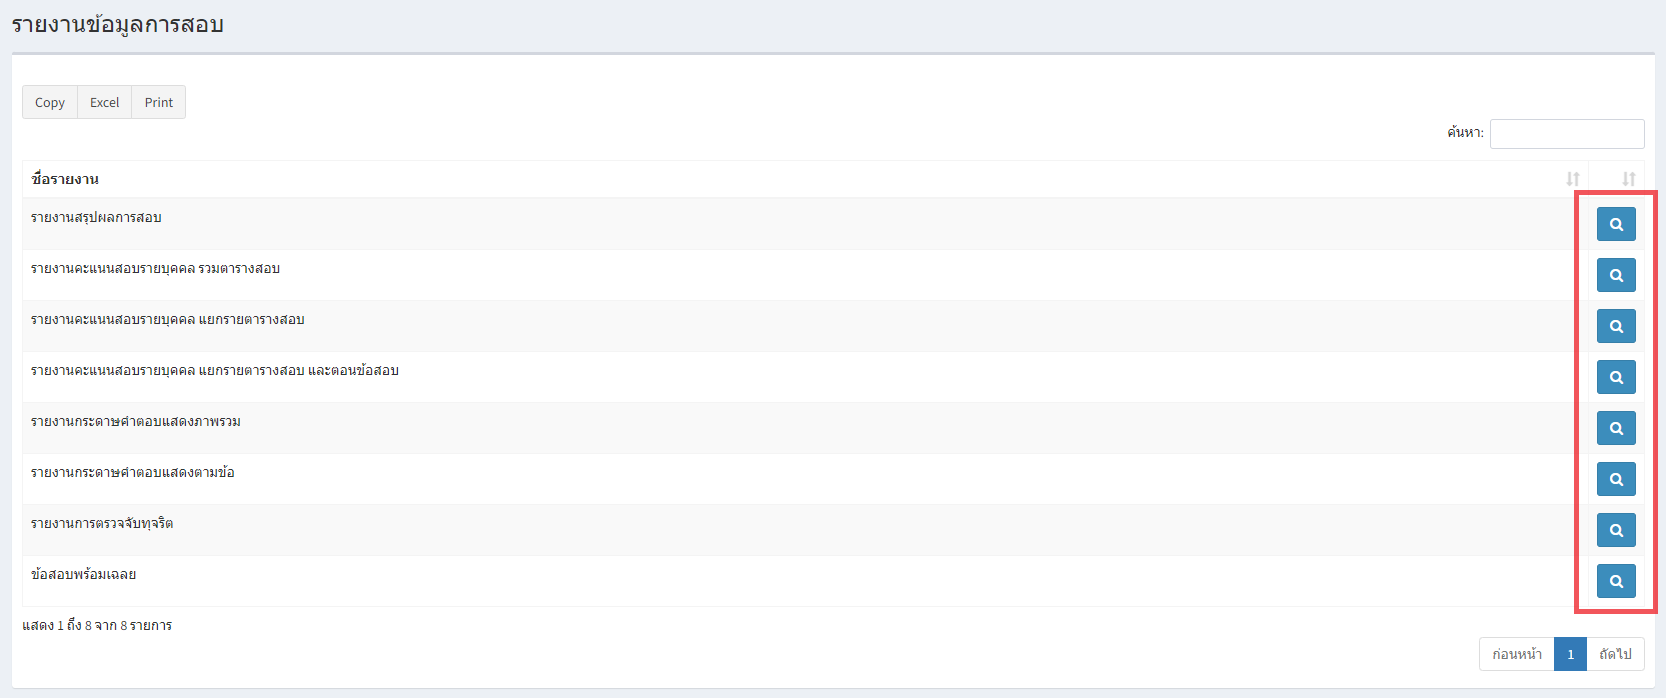Image resolution: width=1666 pixels, height=698 pixels.
Task: Select รายงานสรุปผลการสอบ row text
Action: click(96, 217)
